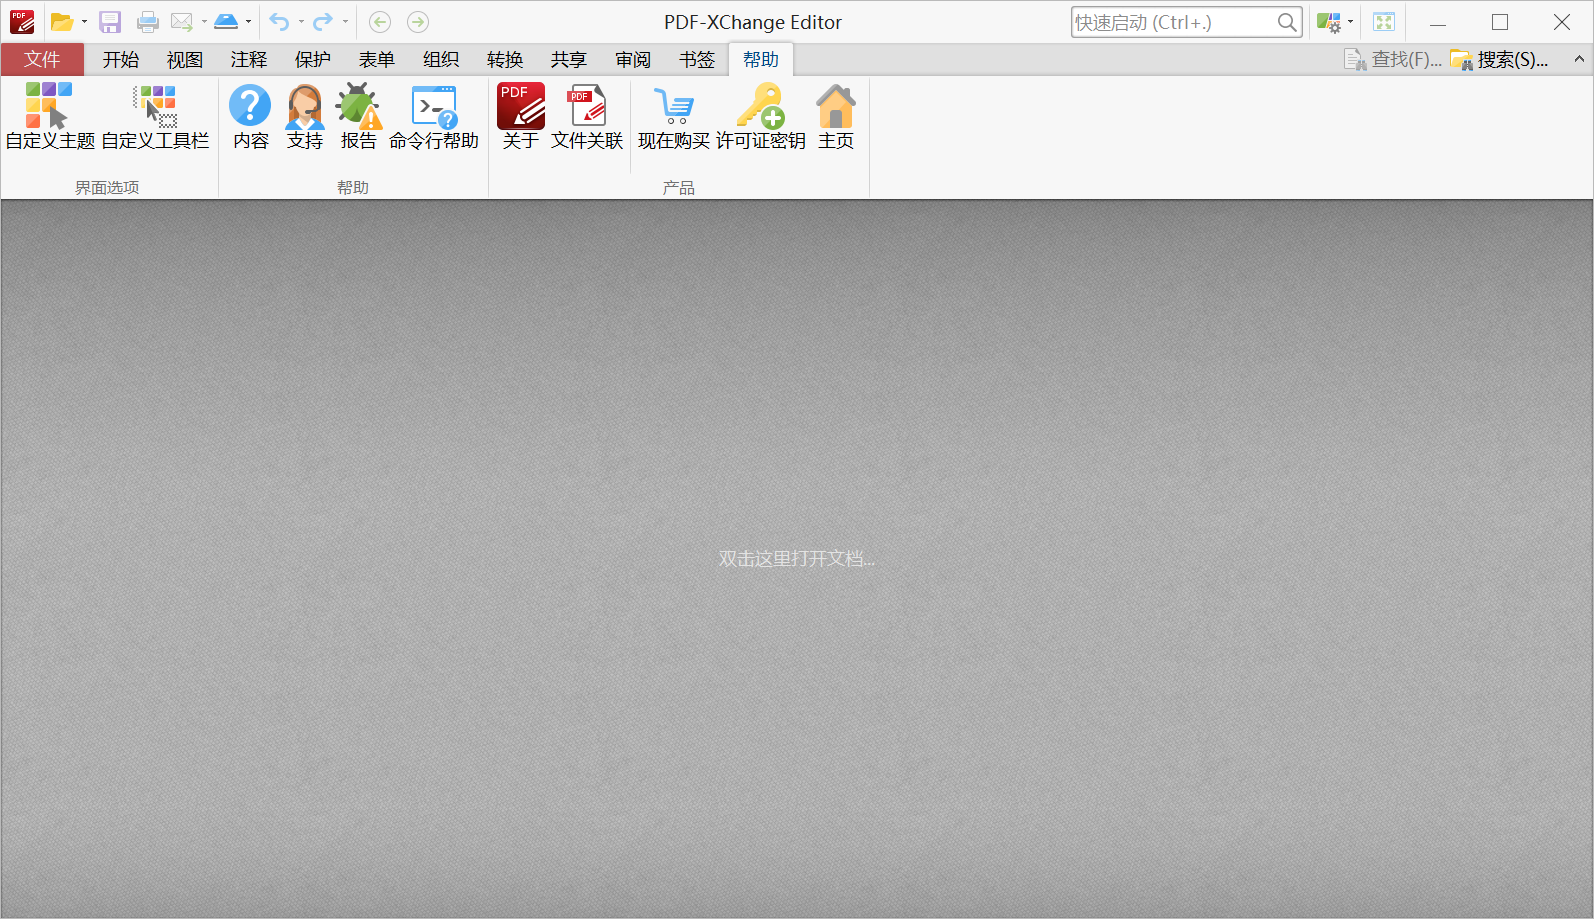Click the email envelope icon
1594x919 pixels.
(x=182, y=22)
